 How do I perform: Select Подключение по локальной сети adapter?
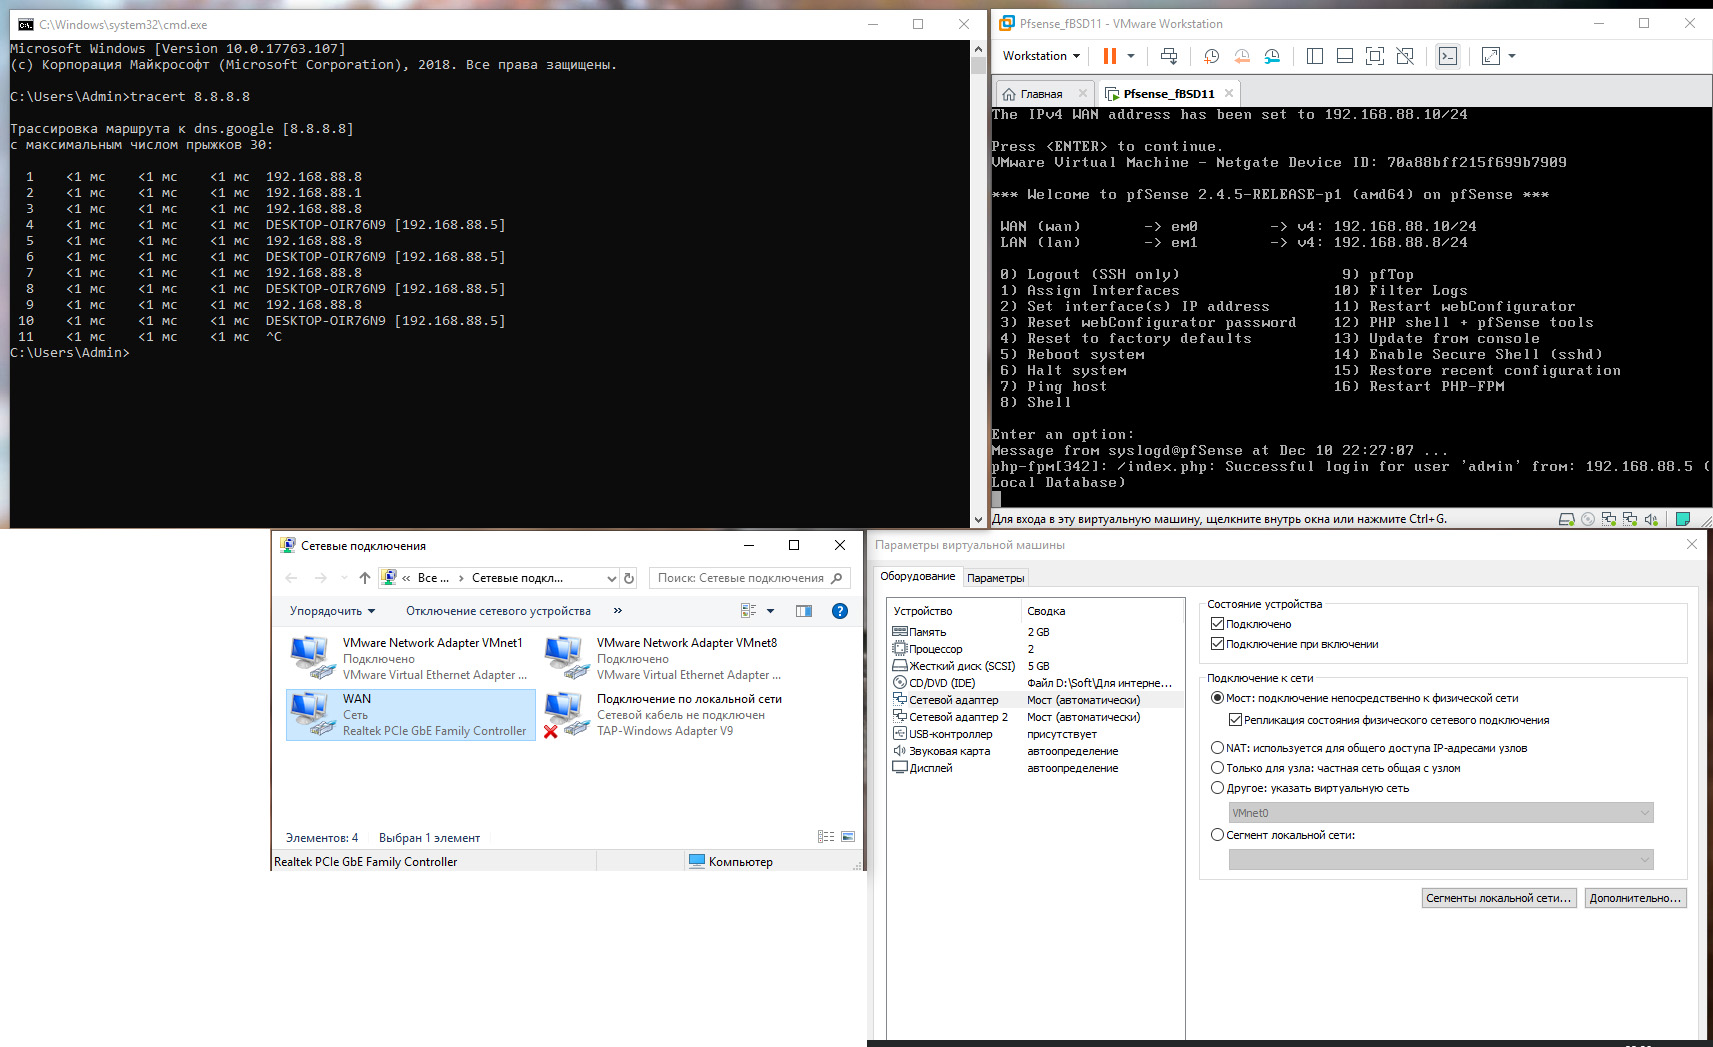[665, 715]
